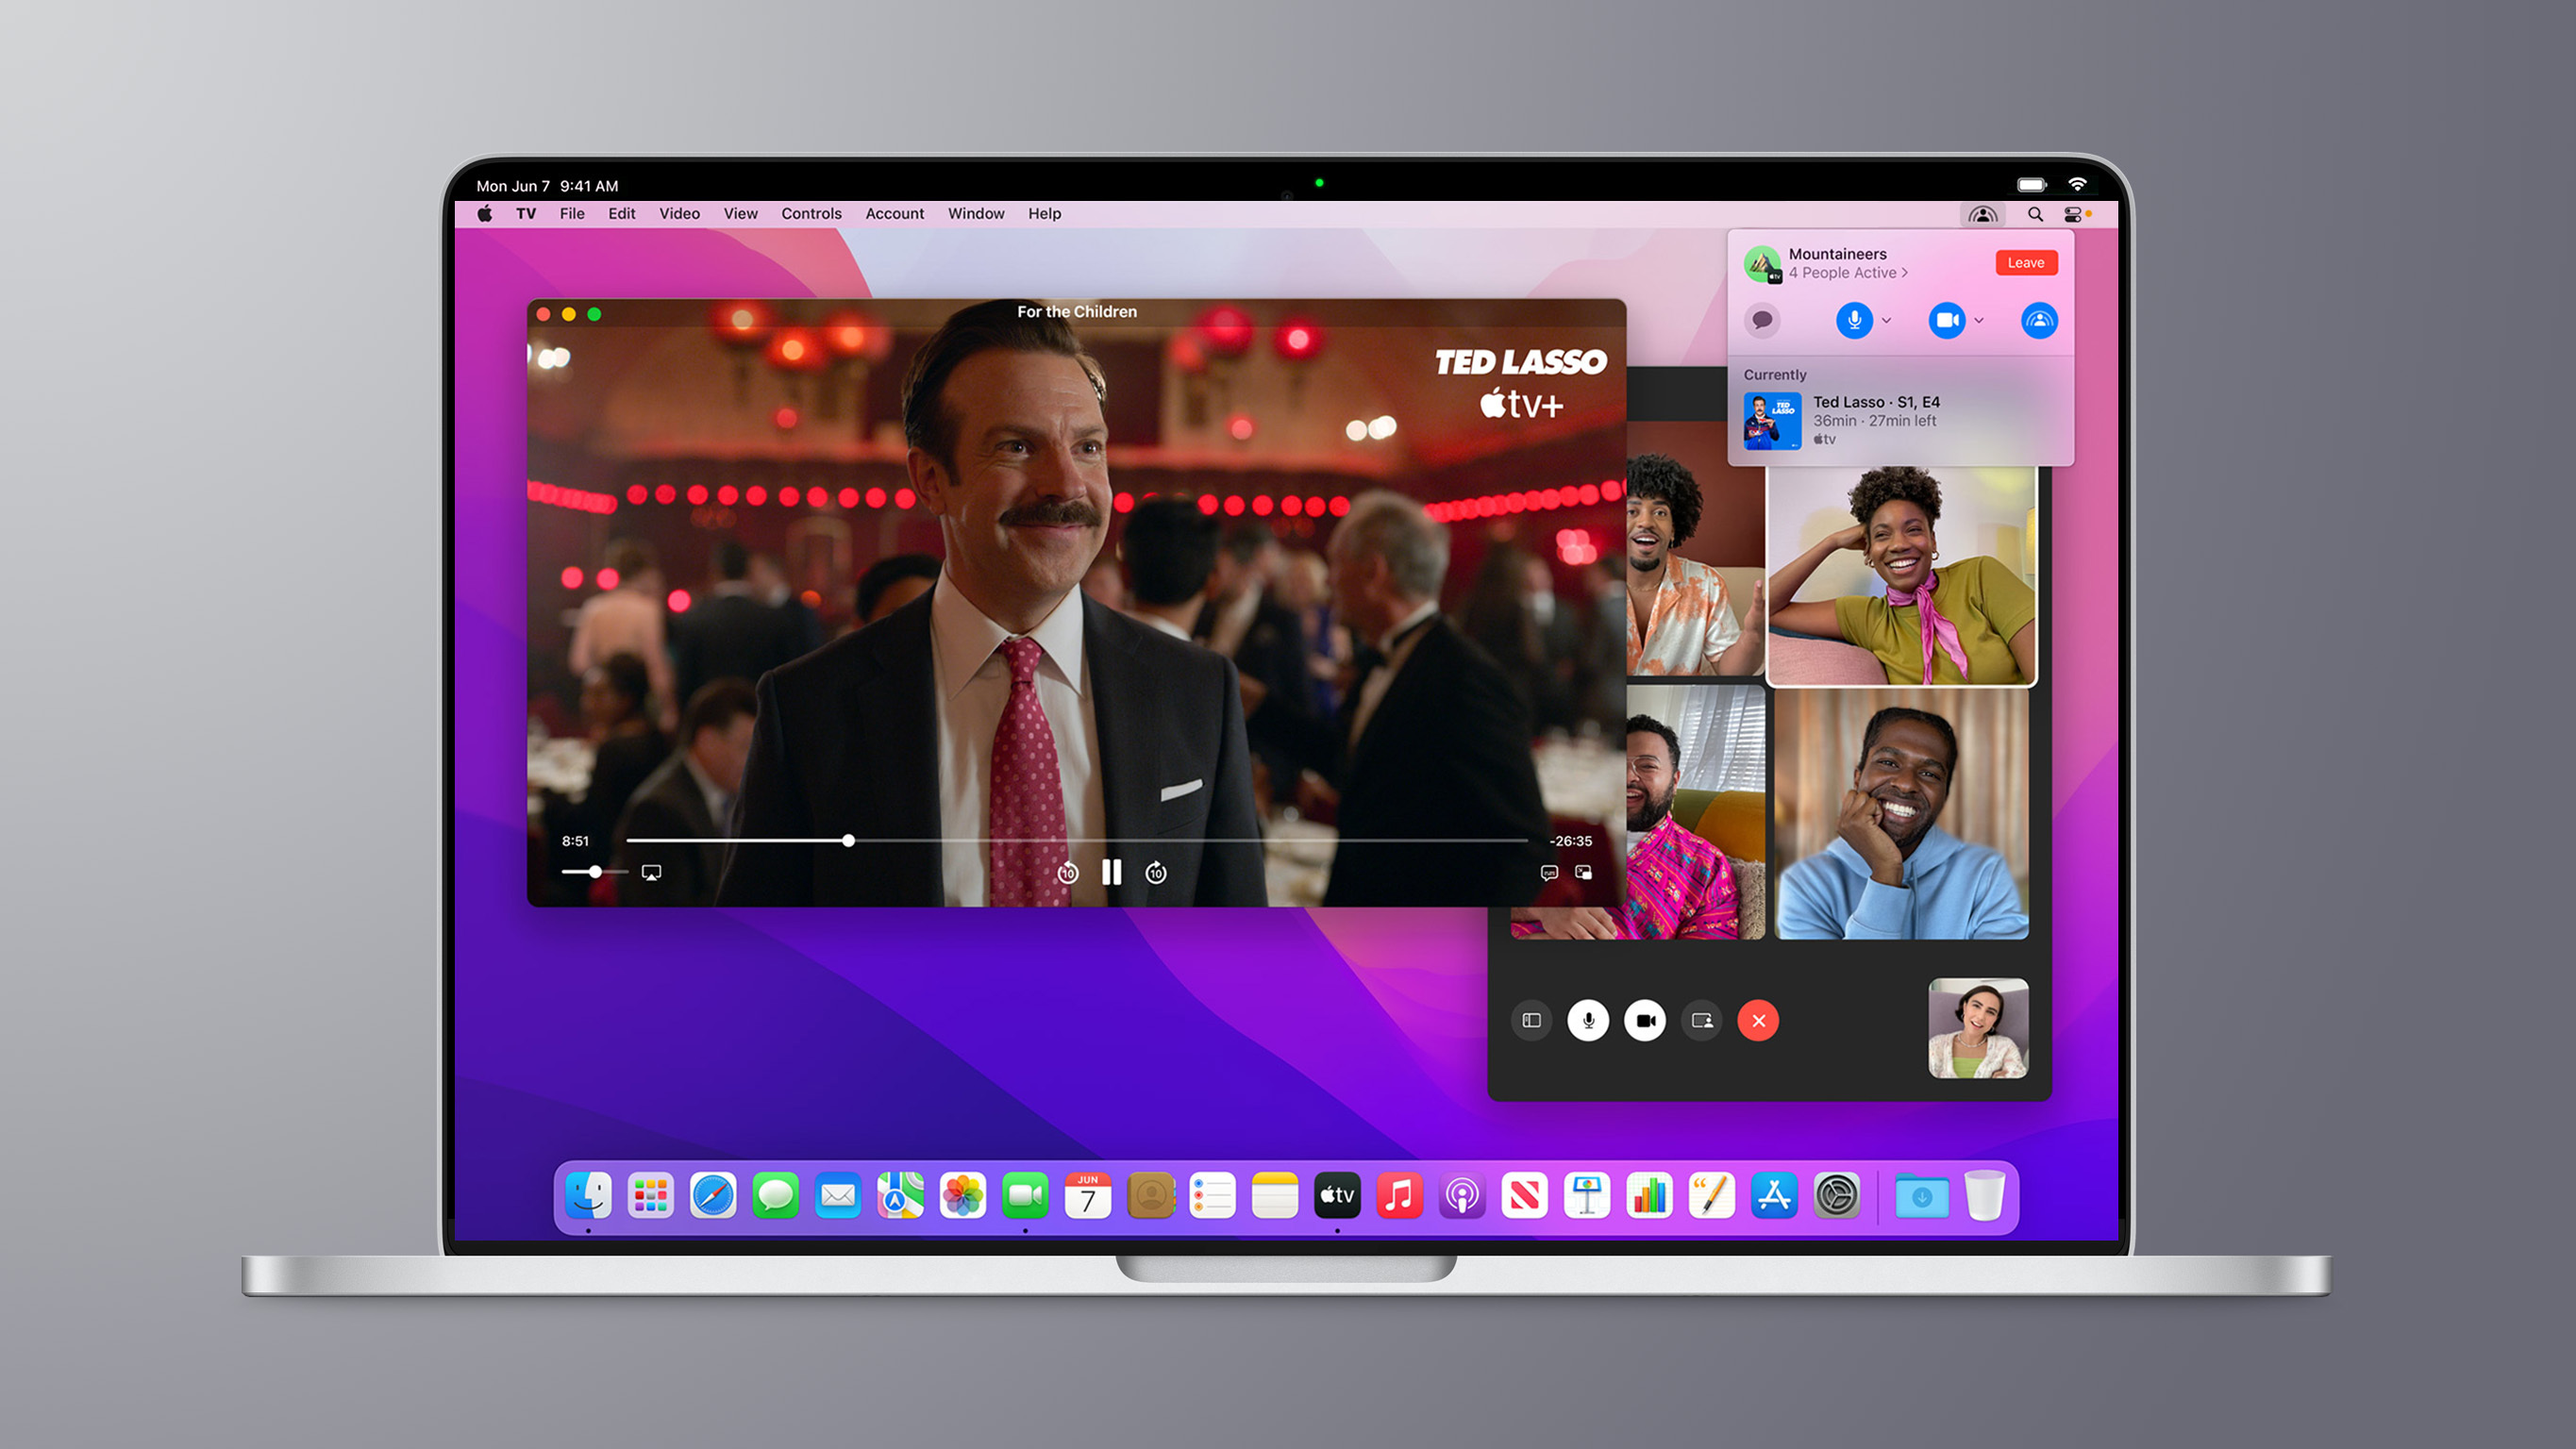Image resolution: width=2576 pixels, height=1449 pixels.
Task: Skip back 10 seconds in the player
Action: (x=1068, y=873)
